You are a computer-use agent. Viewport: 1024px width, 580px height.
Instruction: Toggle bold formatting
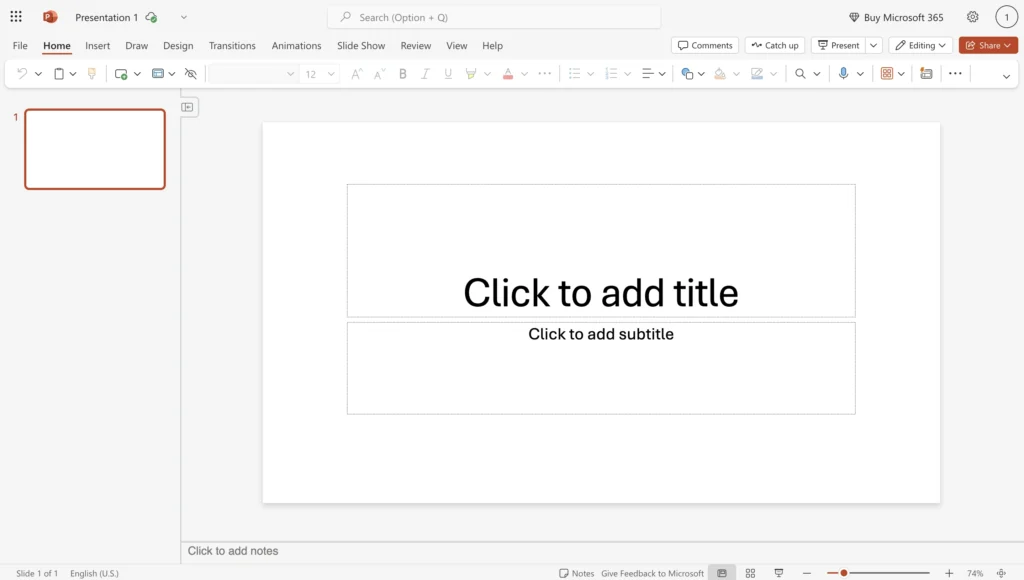(x=403, y=74)
